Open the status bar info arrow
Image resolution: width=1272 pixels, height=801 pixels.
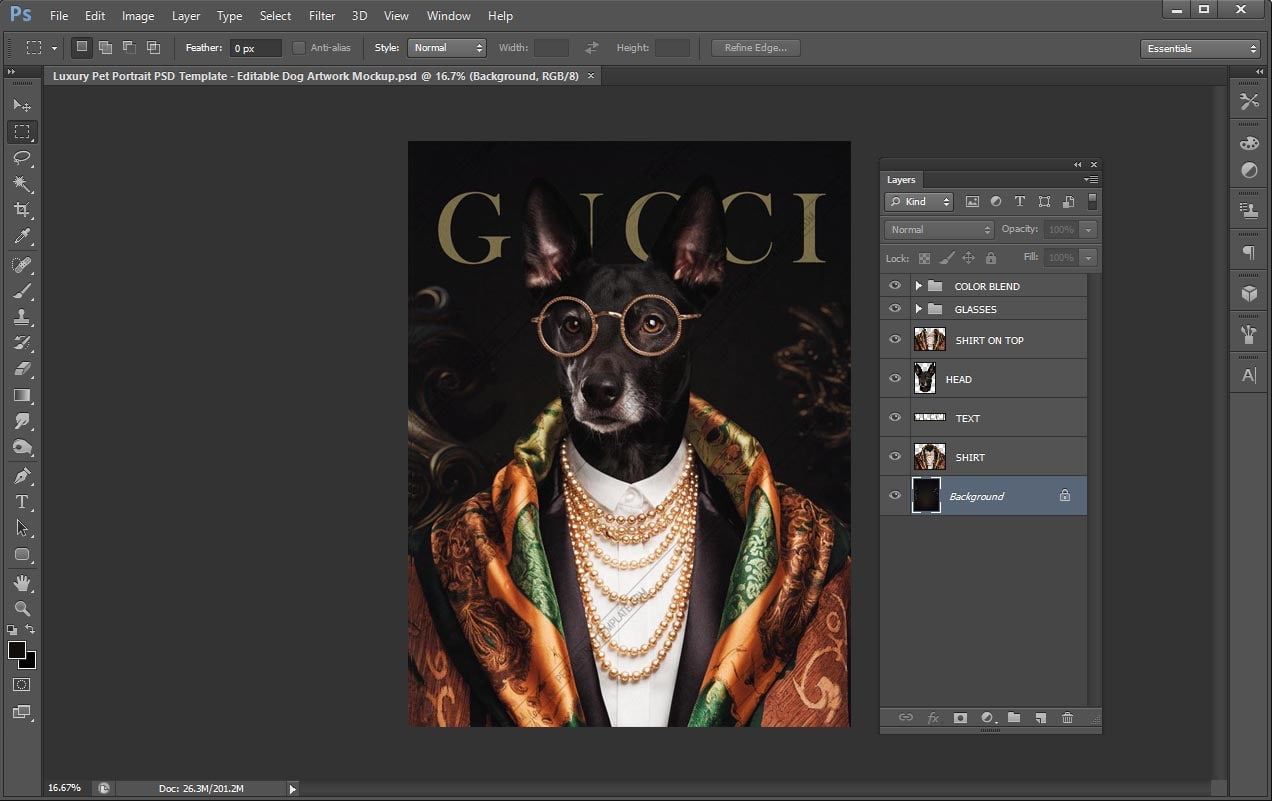pos(292,789)
